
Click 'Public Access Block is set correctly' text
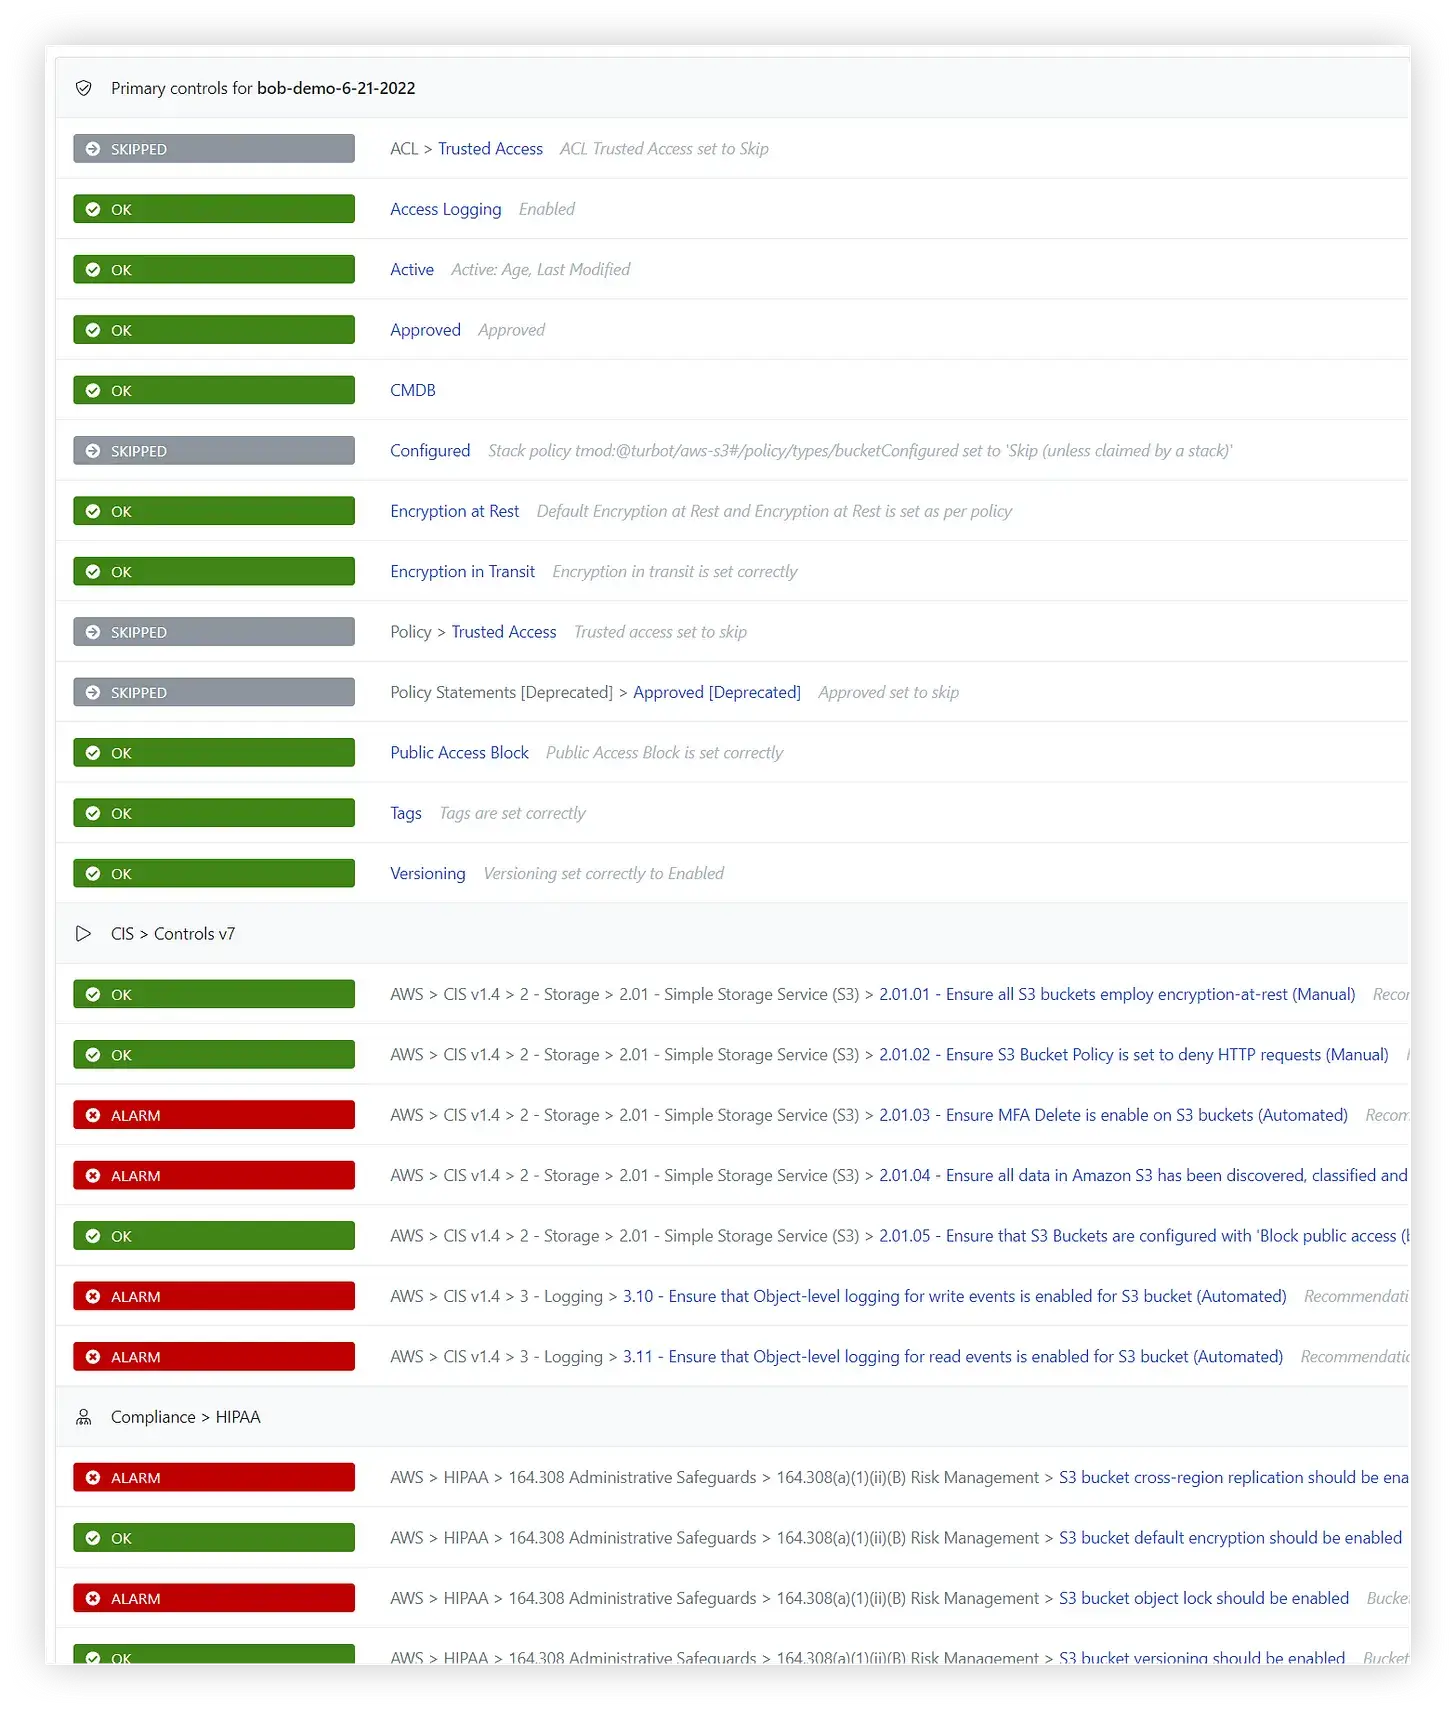(664, 753)
